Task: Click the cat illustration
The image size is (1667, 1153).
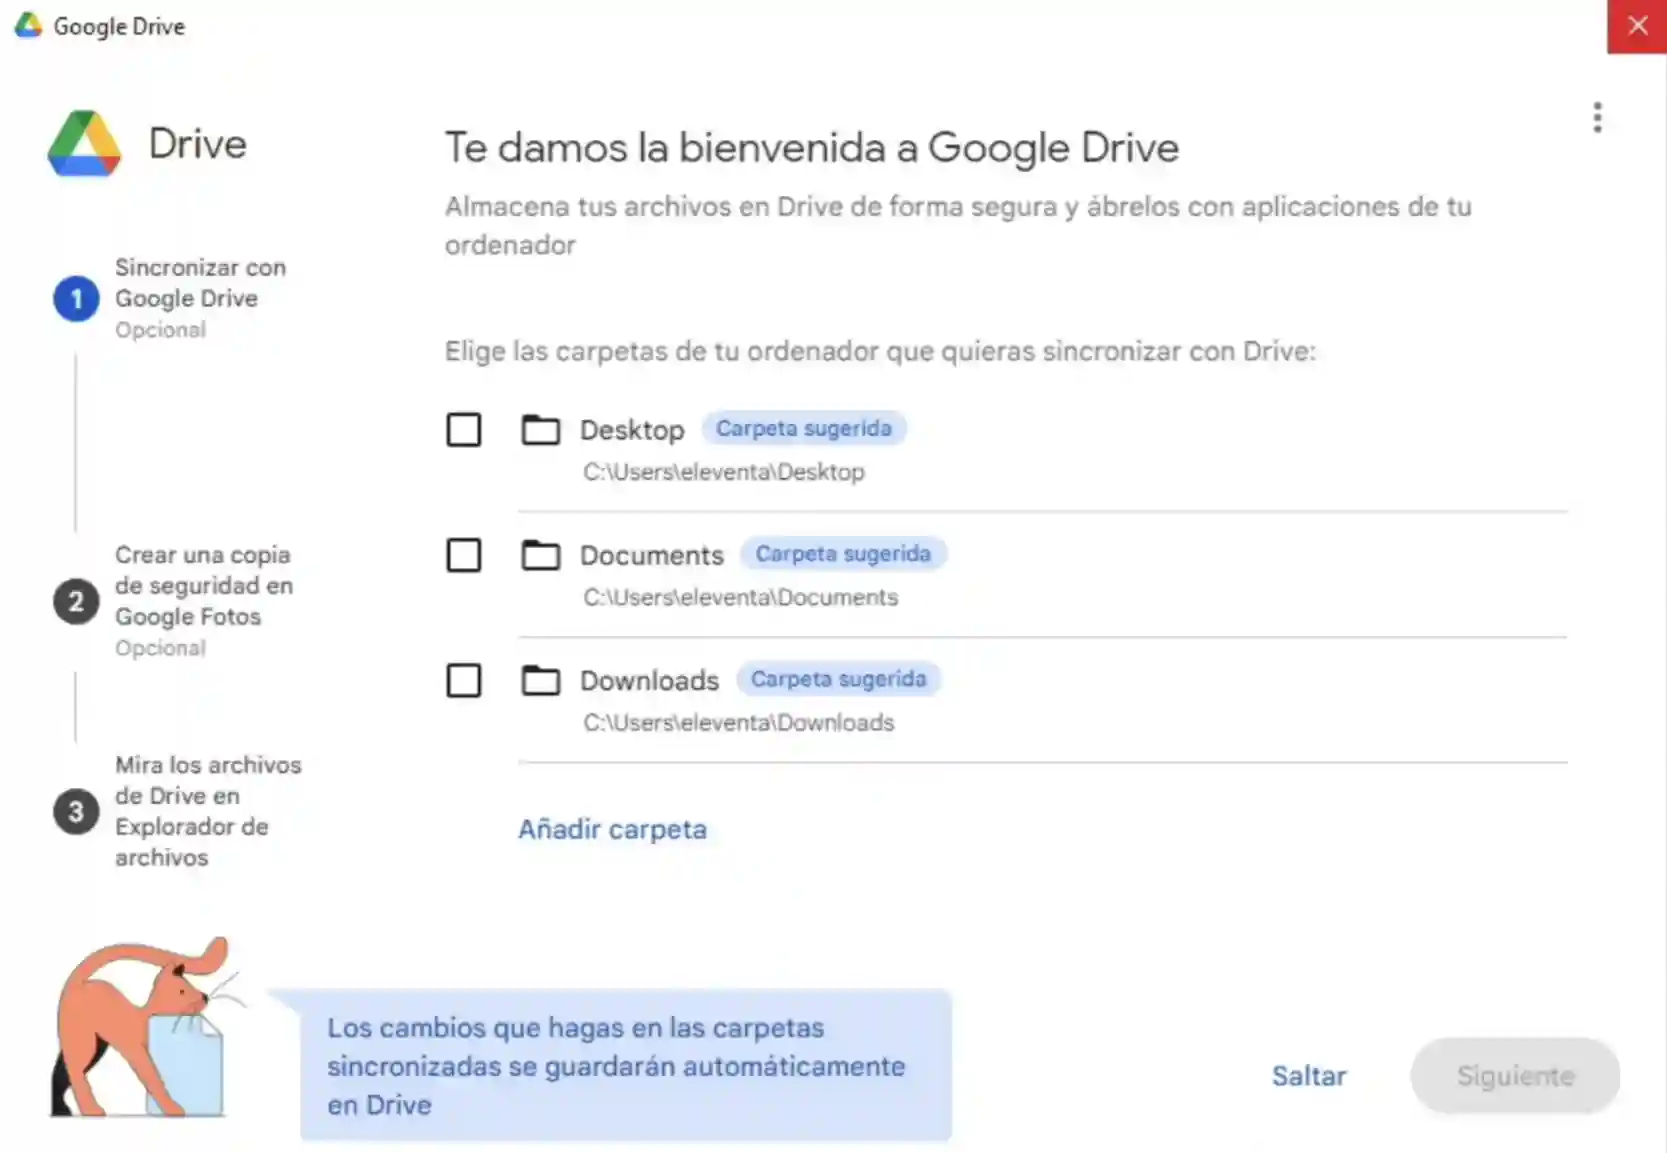Action: coord(146,1027)
